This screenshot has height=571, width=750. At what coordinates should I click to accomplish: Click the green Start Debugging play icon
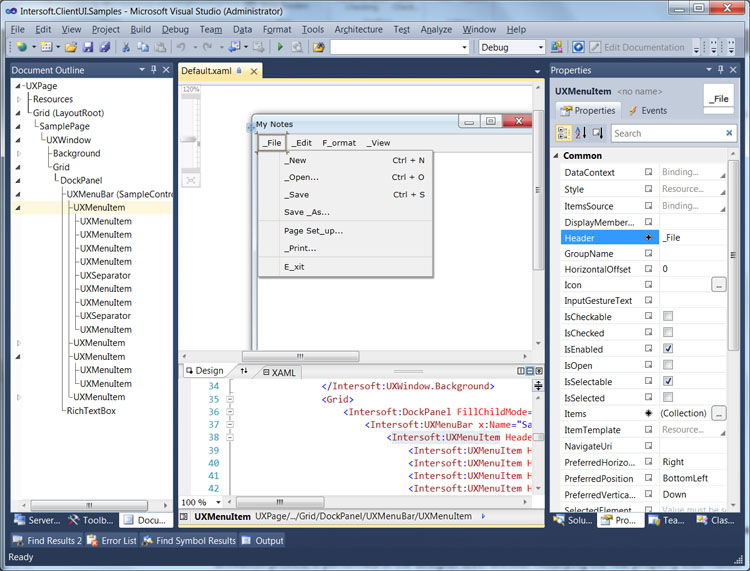pyautogui.click(x=280, y=47)
